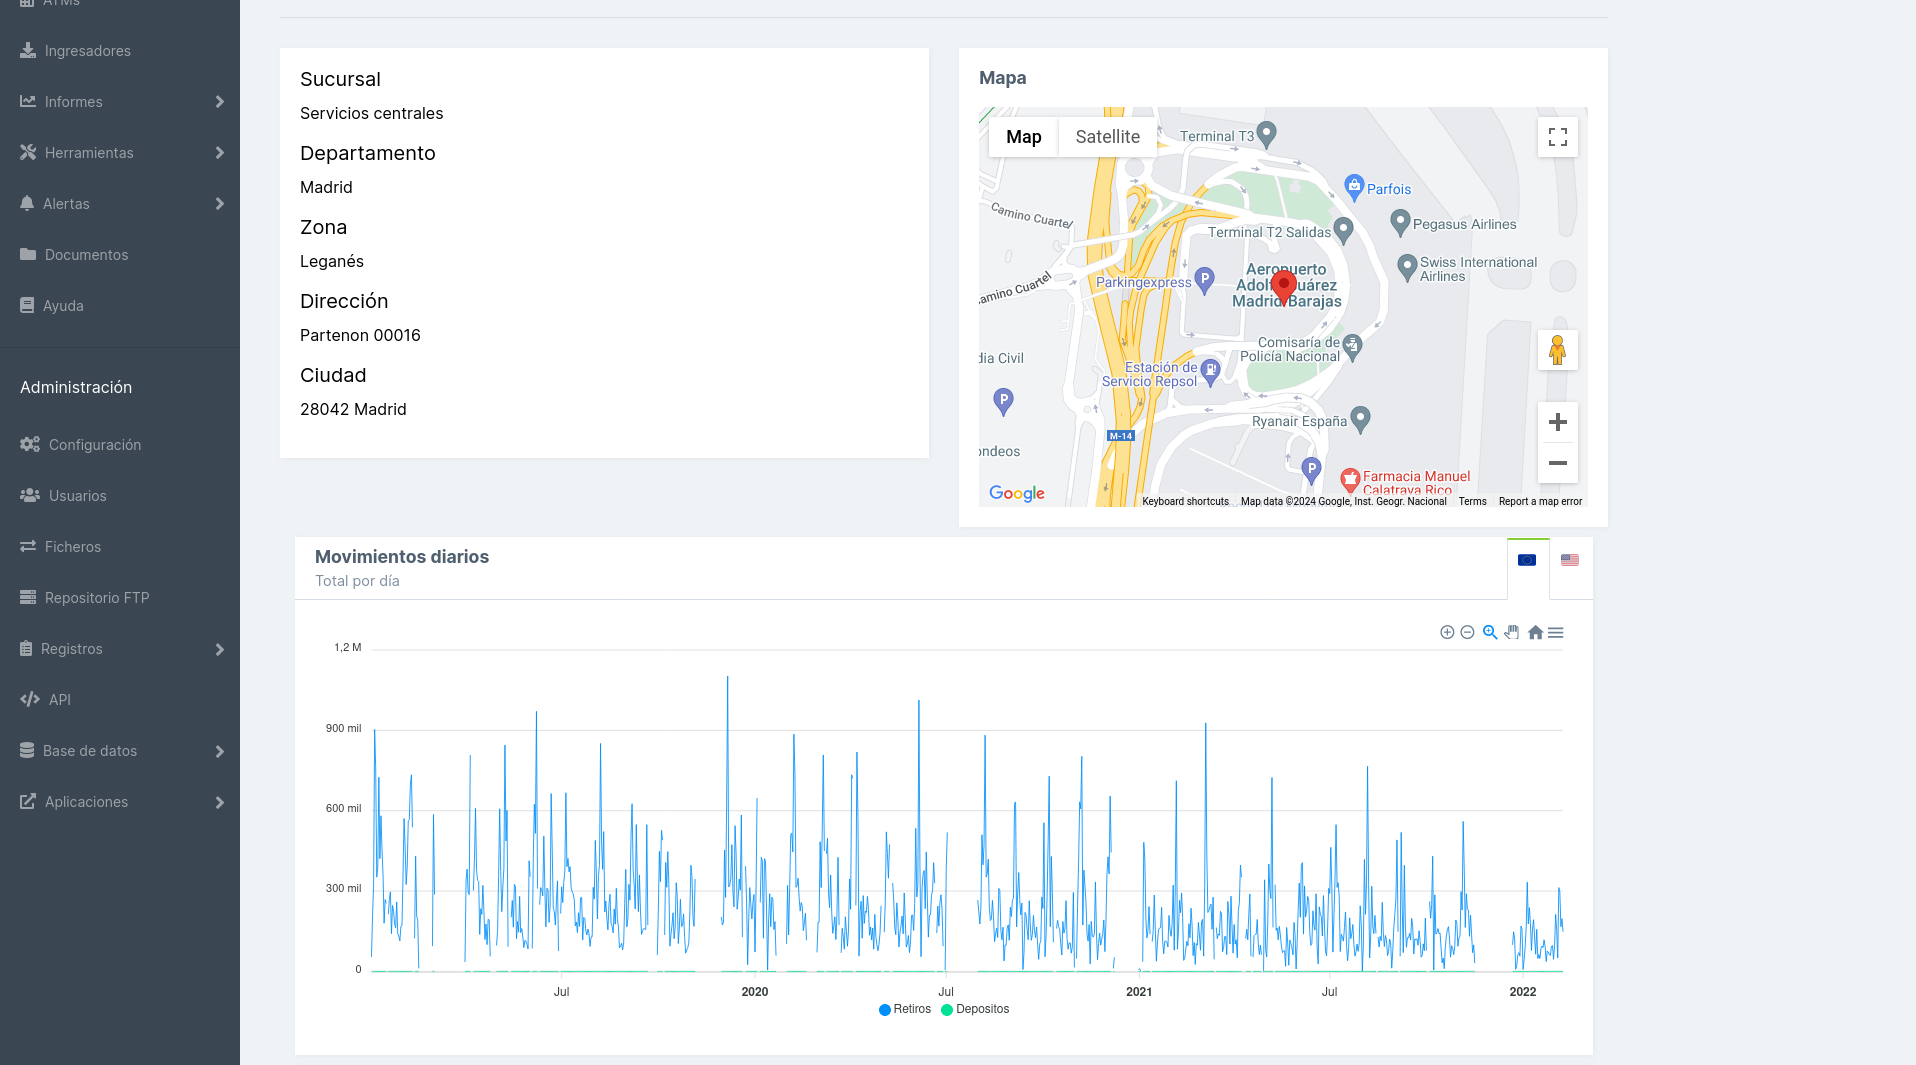Click the Swiss International Airlines pin
The width and height of the screenshot is (1916, 1065).
pos(1407,266)
